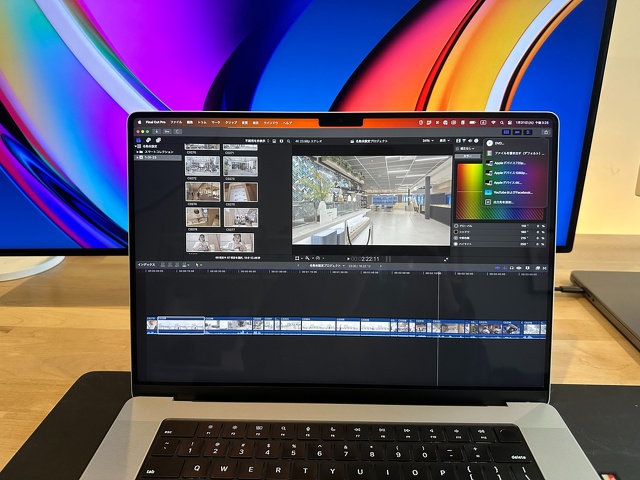Open the Import Media arrow button
640x480 pixels.
(x=157, y=131)
